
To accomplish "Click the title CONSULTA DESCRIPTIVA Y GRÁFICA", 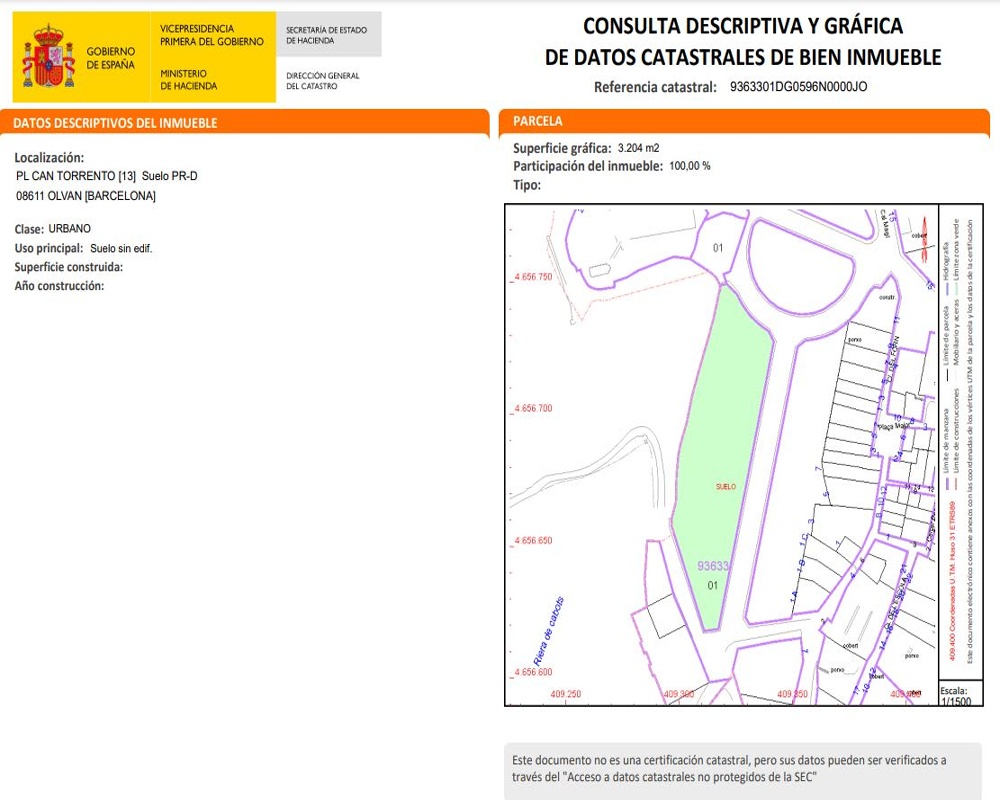I will pyautogui.click(x=743, y=26).
